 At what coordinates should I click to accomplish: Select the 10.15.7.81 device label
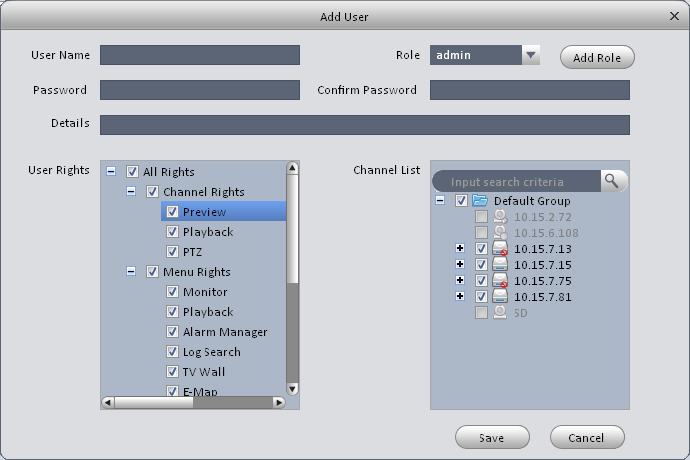543,297
